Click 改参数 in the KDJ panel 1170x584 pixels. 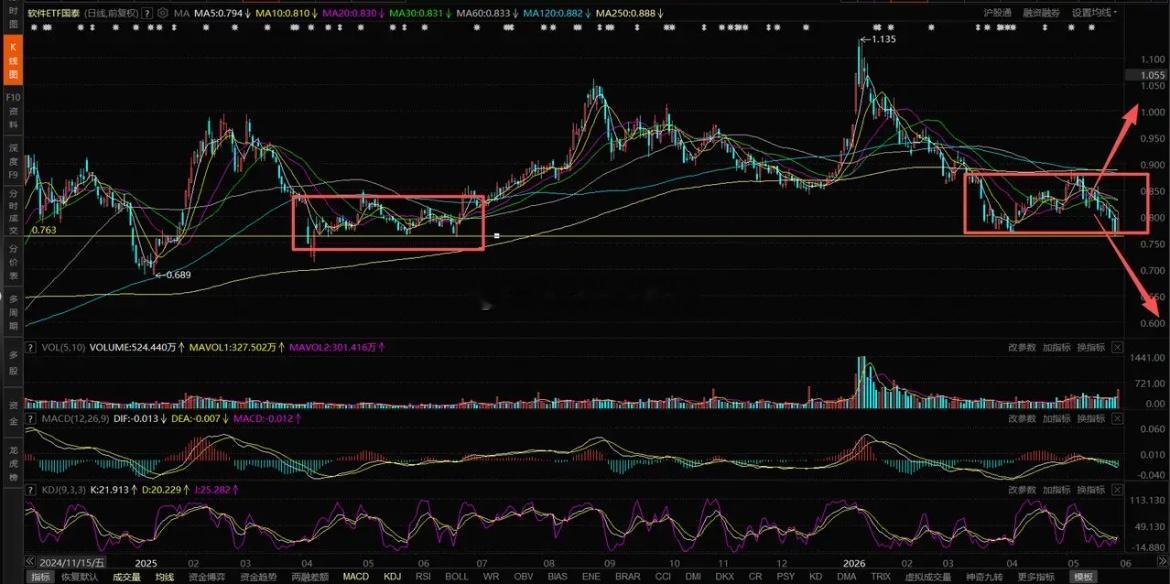pos(1022,490)
